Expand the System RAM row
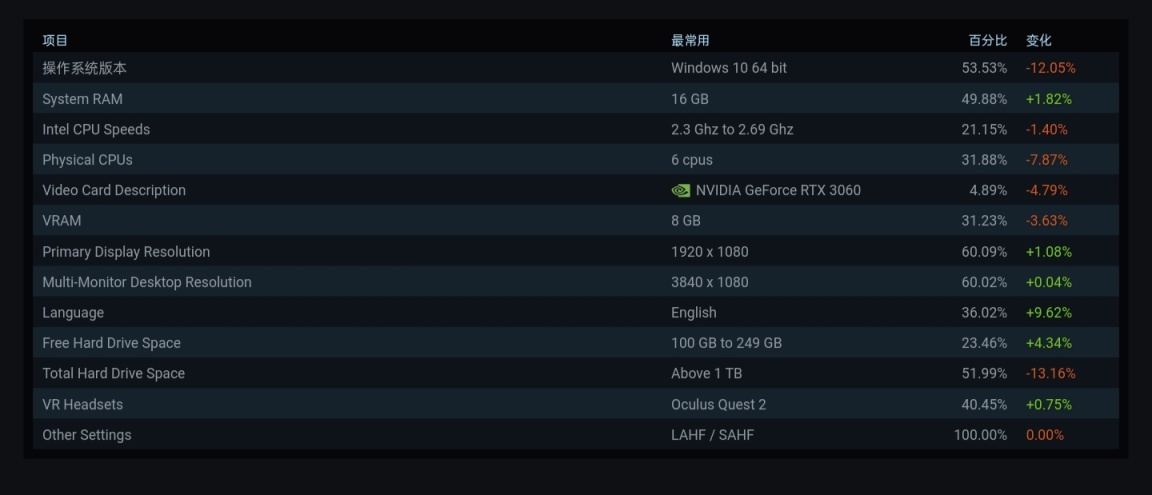Viewport: 1152px width, 495px height. [x=576, y=98]
